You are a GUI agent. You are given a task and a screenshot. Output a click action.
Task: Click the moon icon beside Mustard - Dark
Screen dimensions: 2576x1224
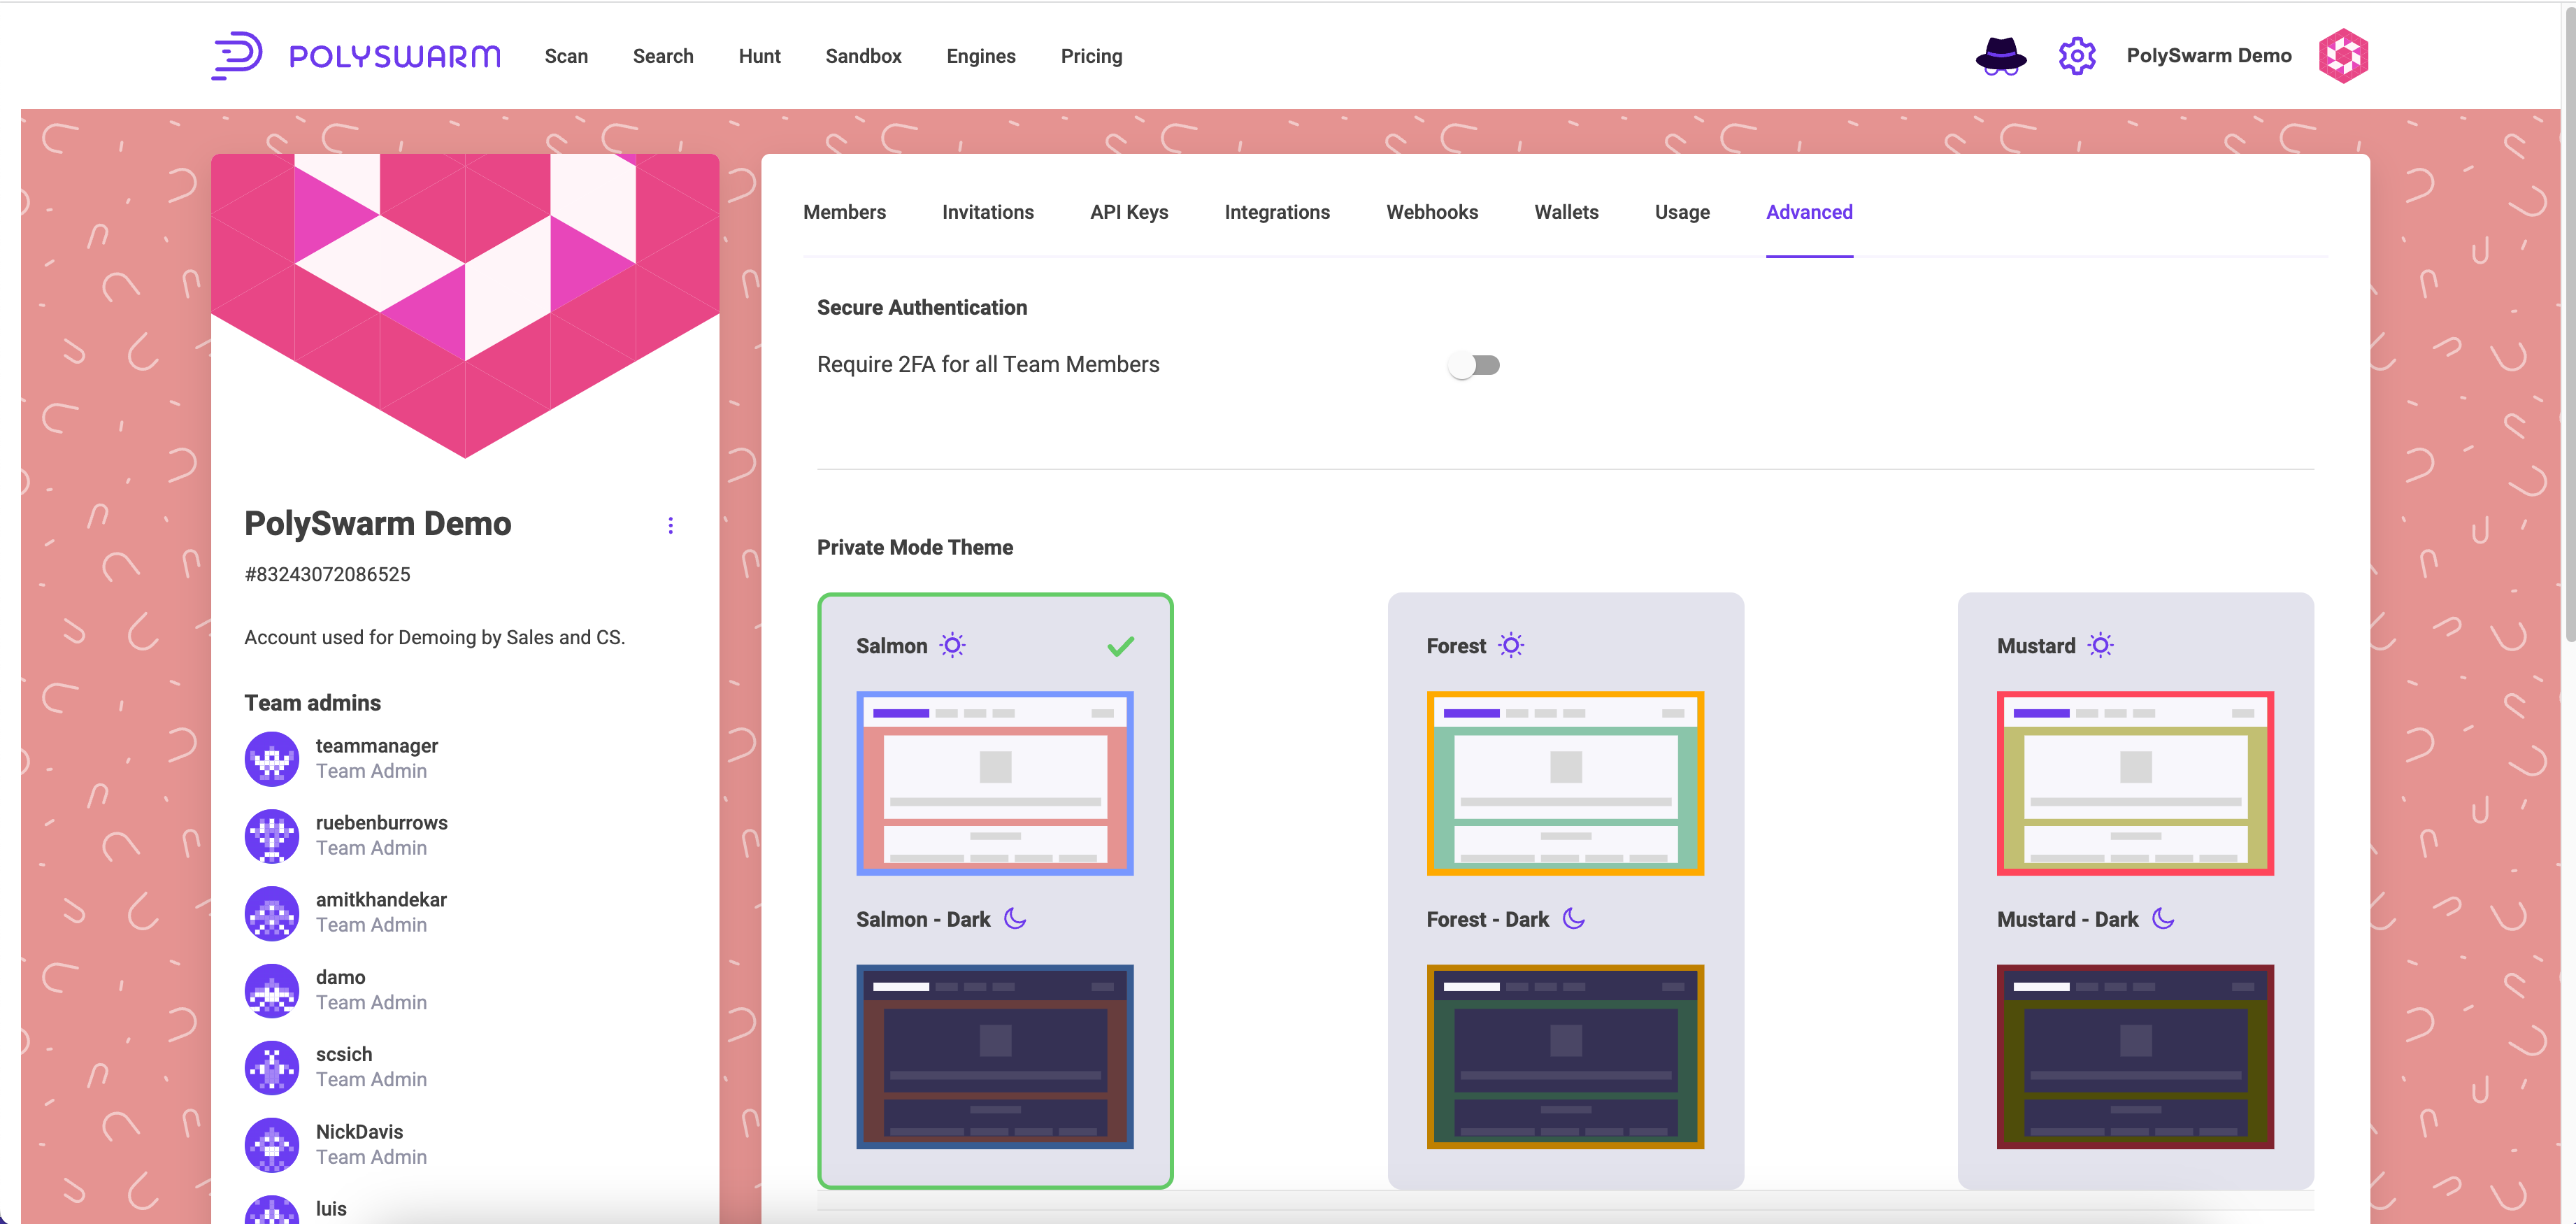coord(2163,918)
